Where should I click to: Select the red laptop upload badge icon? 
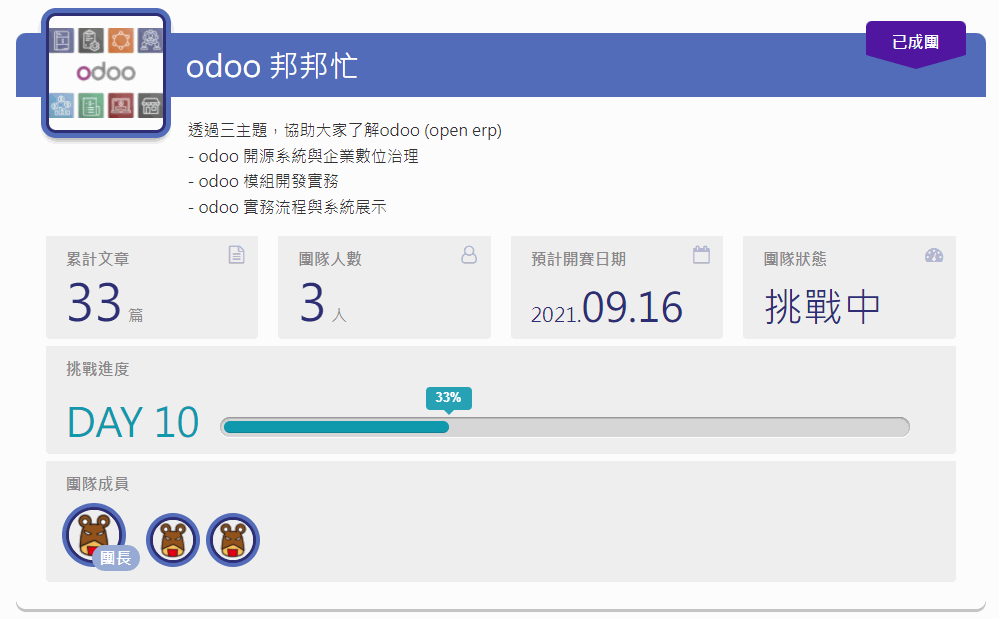[121, 105]
